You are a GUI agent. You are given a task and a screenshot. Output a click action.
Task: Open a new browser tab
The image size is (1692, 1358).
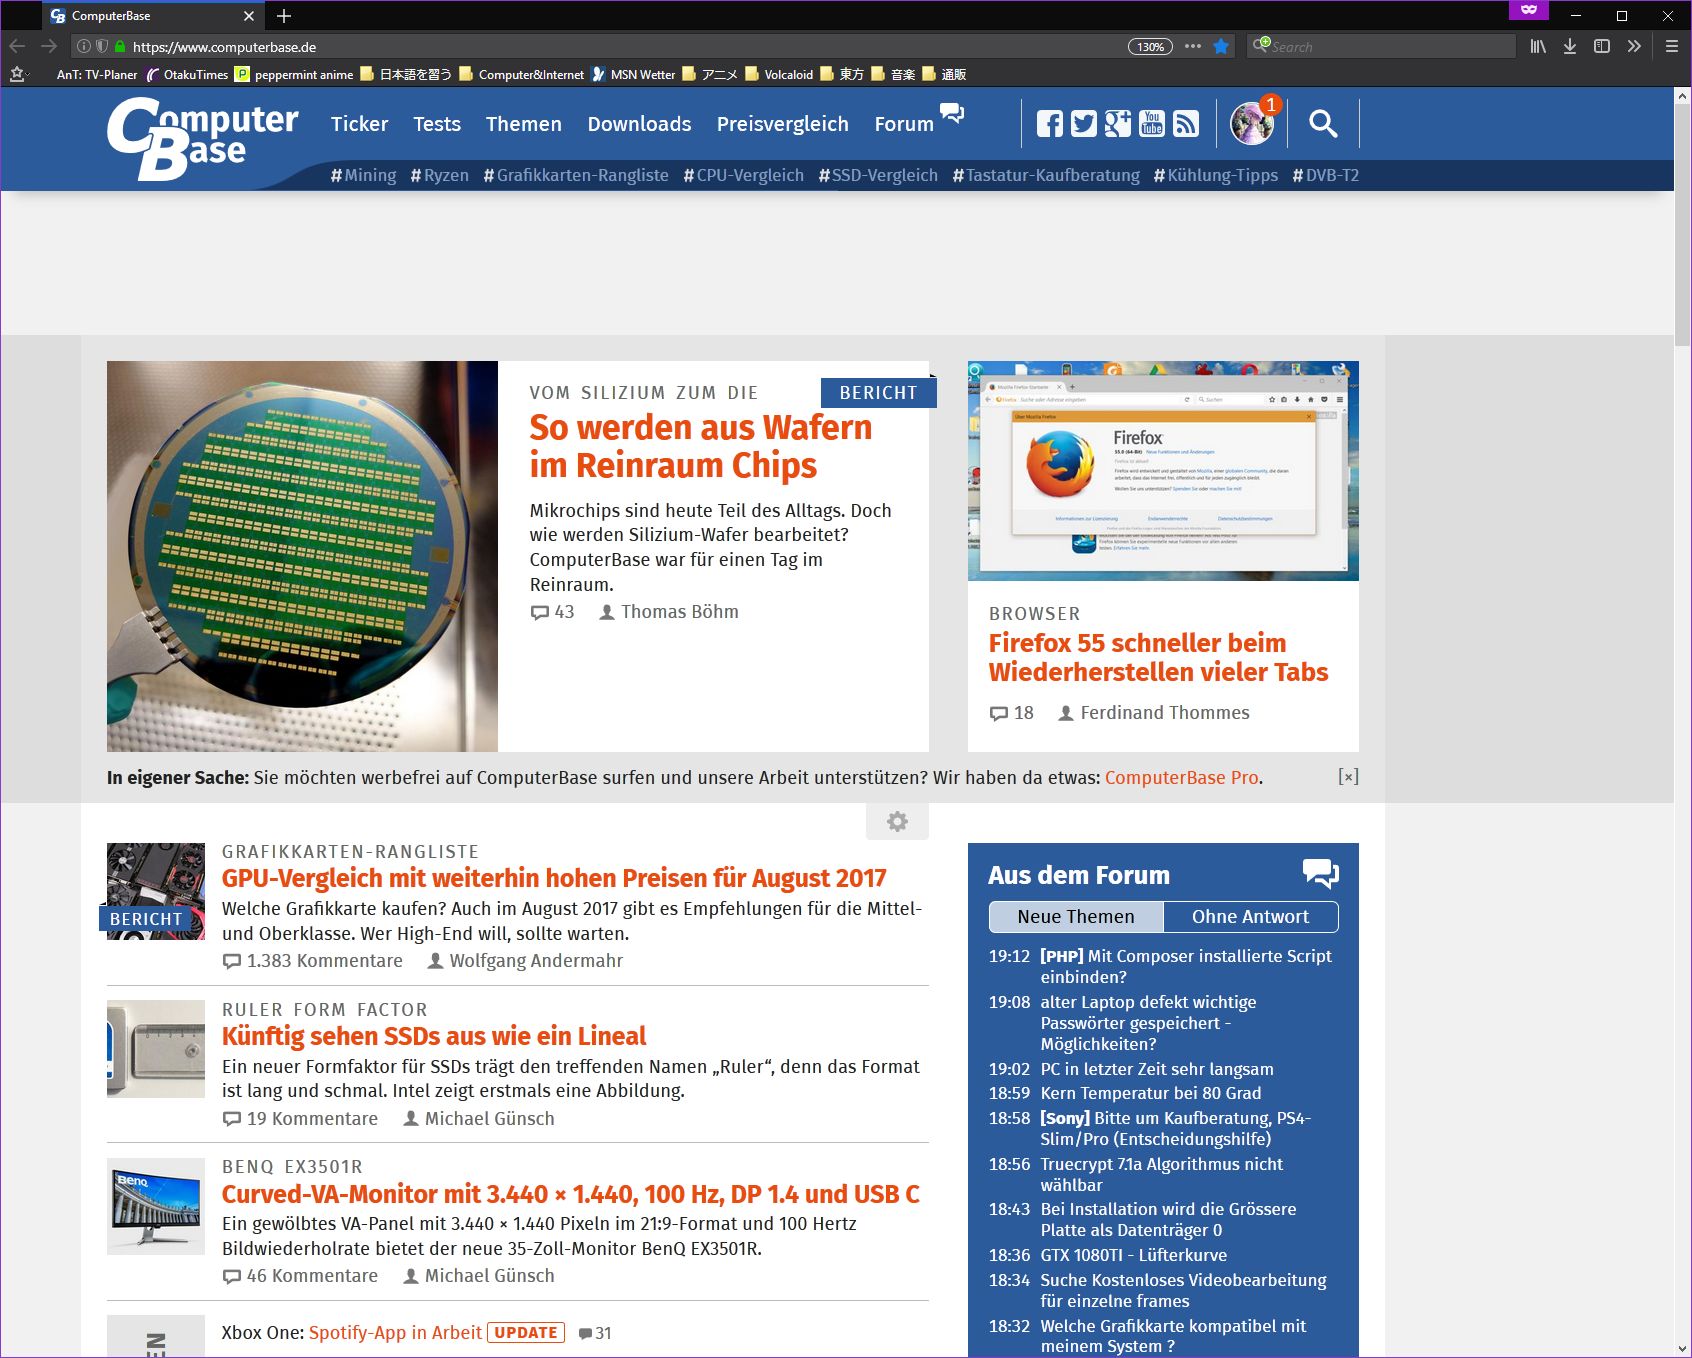[284, 16]
